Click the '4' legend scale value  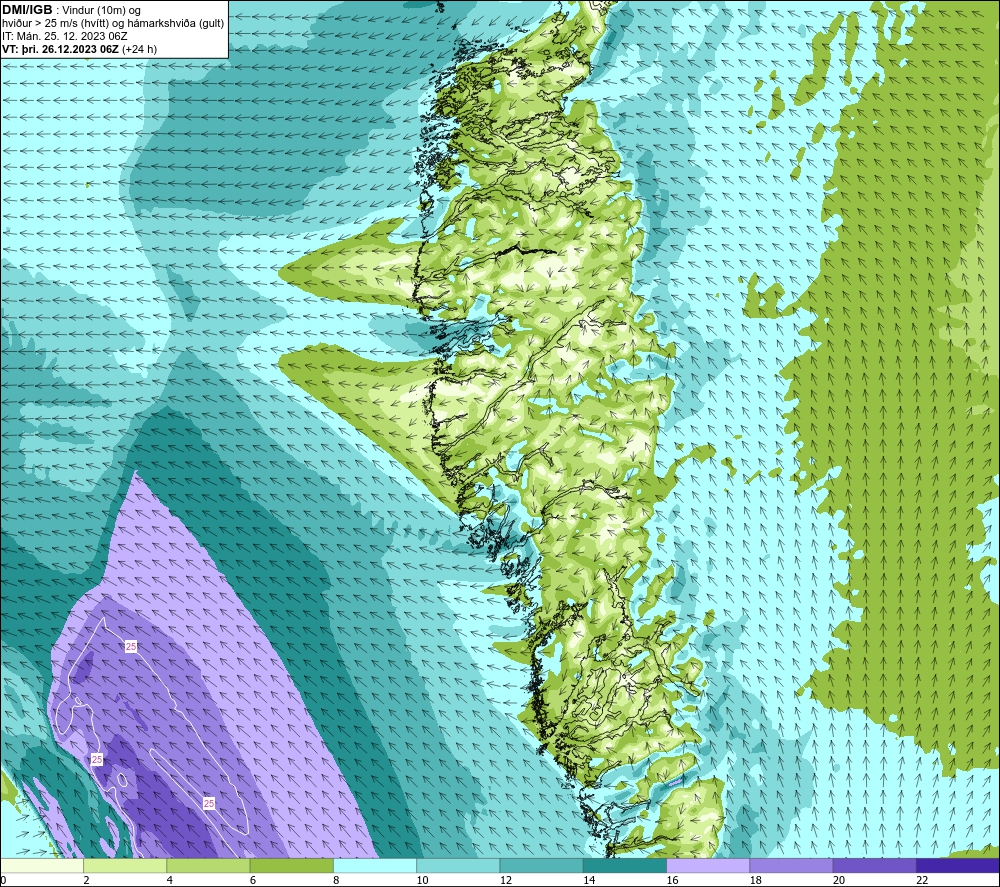(x=170, y=880)
